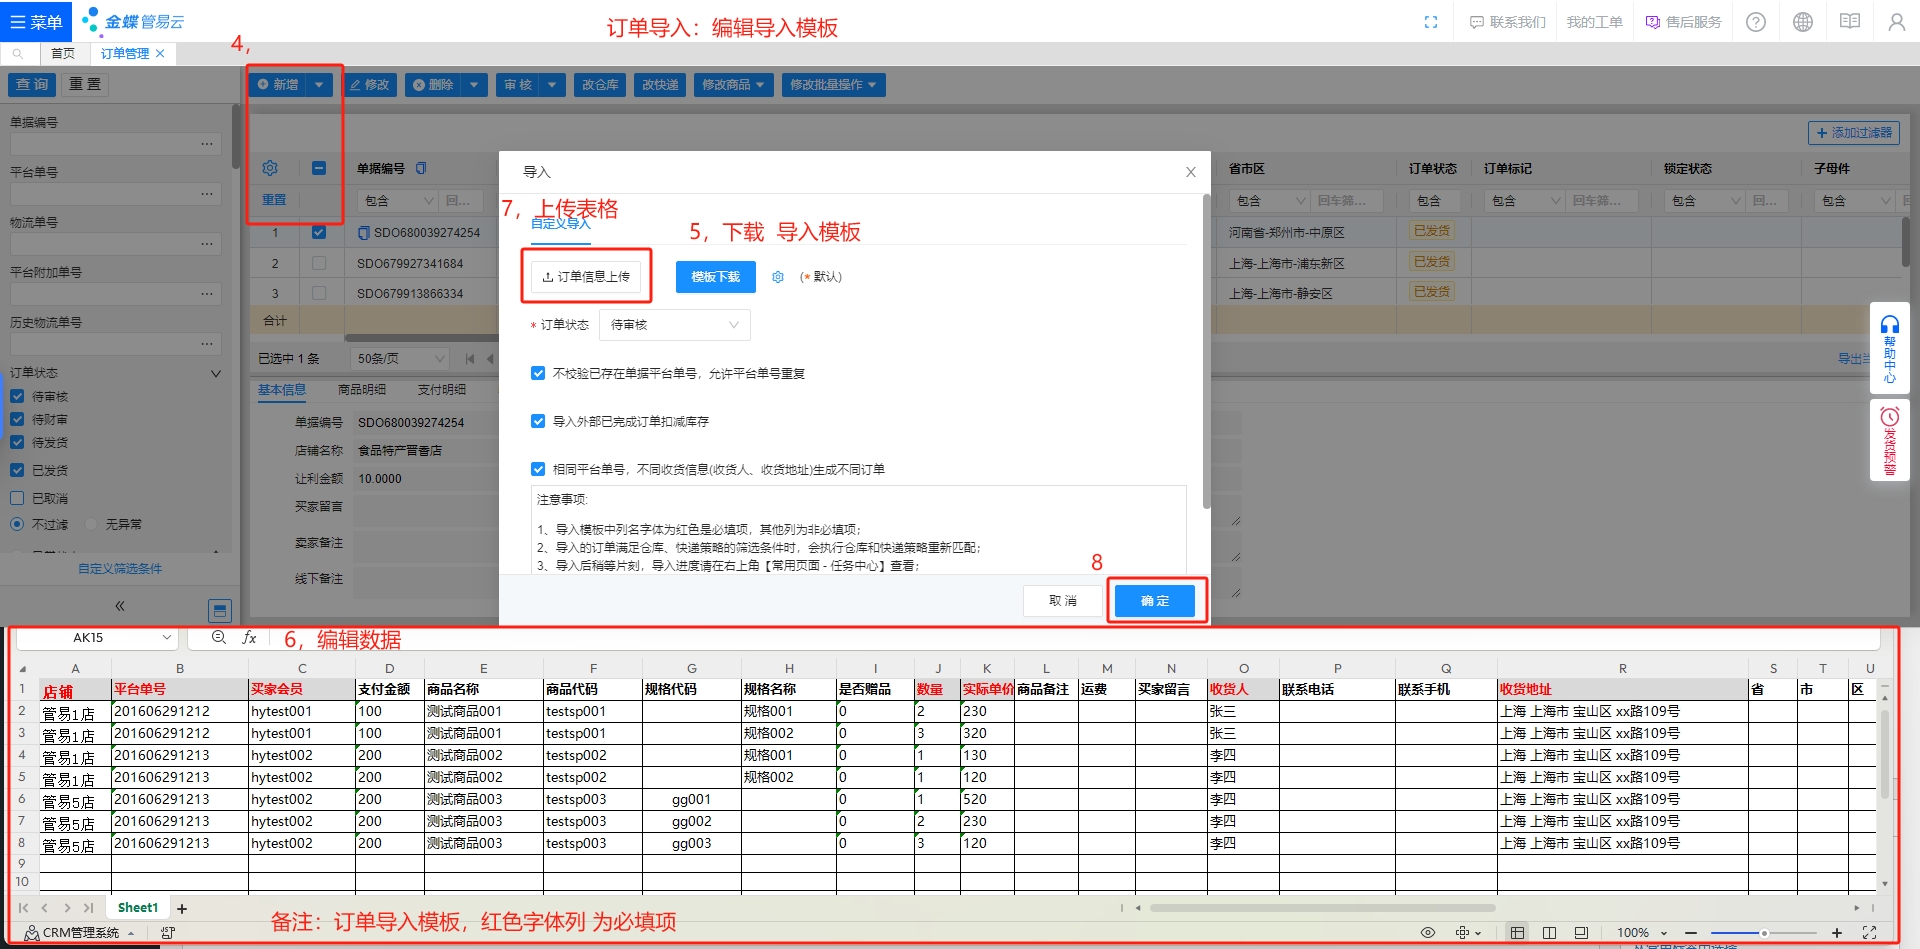Open the help question mark icon

coord(1756,22)
